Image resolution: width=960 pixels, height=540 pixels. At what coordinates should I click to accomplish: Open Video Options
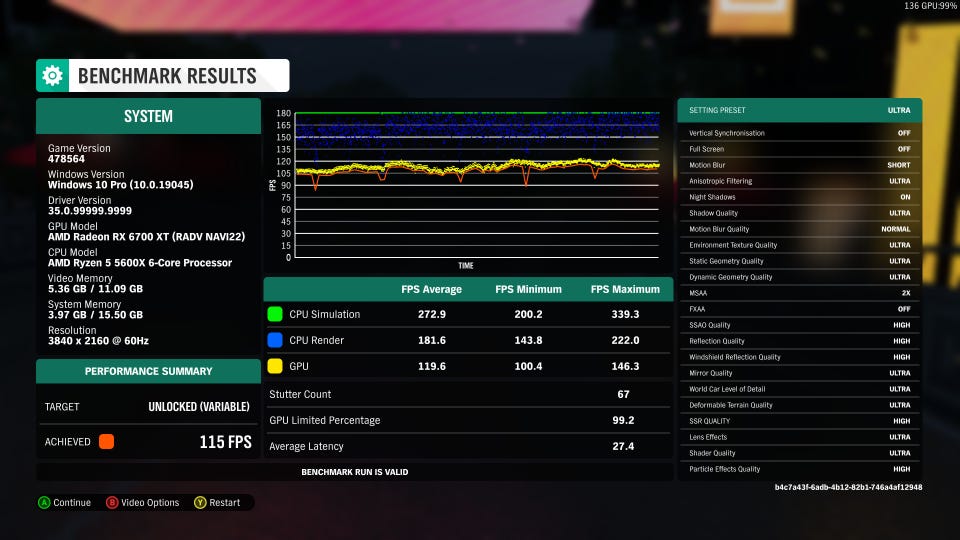(x=150, y=503)
